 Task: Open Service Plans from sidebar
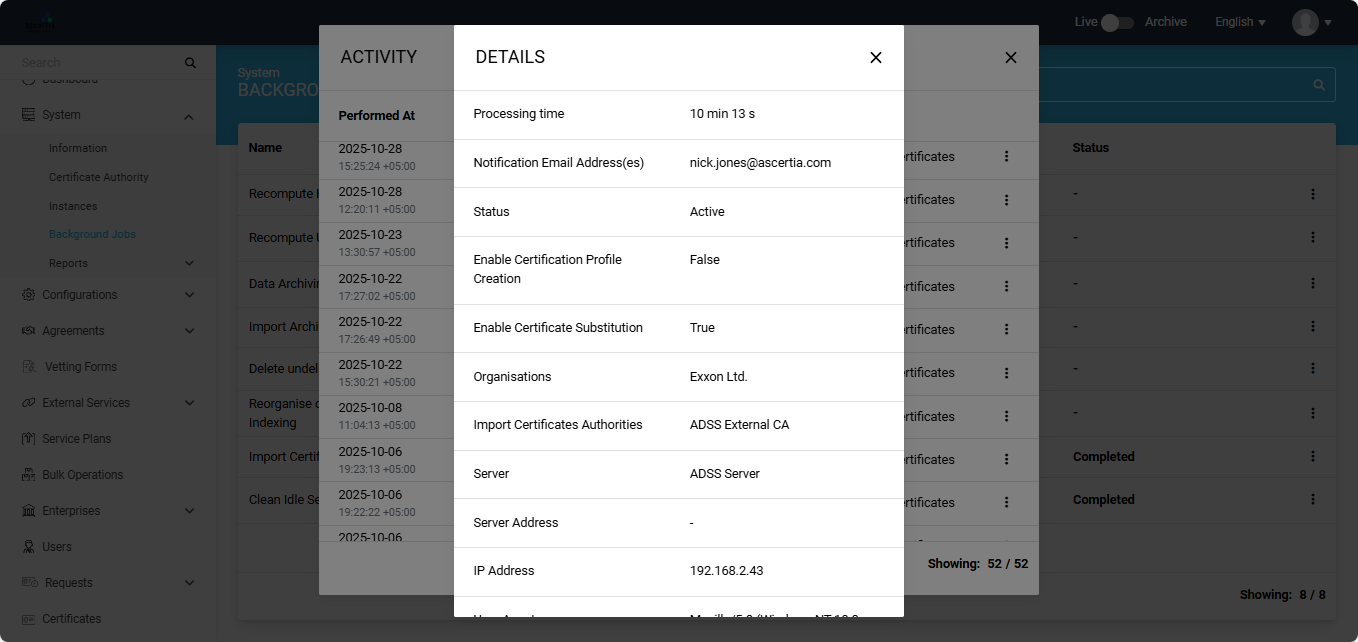(x=76, y=439)
